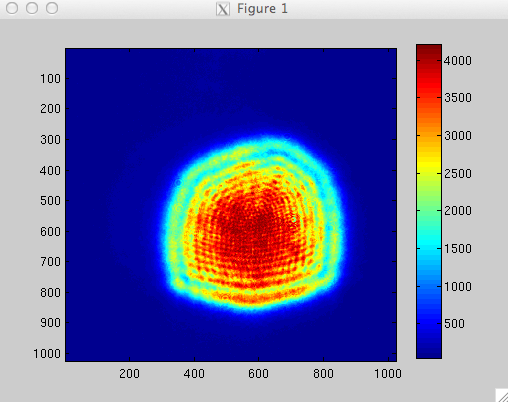
Task: Click the 4000 colorbar tick label
Action: pos(458,61)
